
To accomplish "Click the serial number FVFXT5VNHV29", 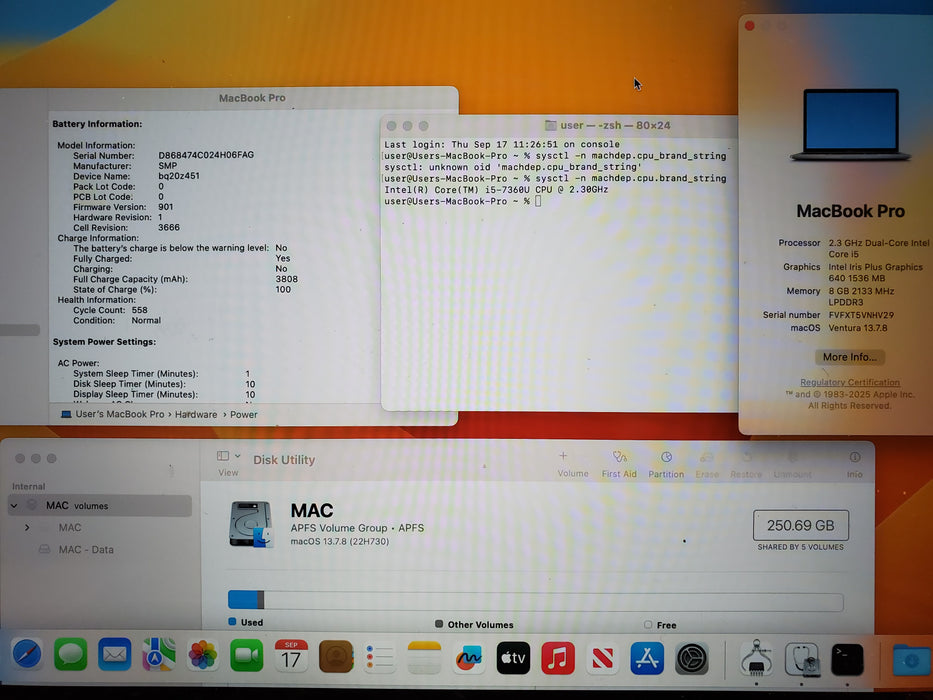I will point(861,315).
